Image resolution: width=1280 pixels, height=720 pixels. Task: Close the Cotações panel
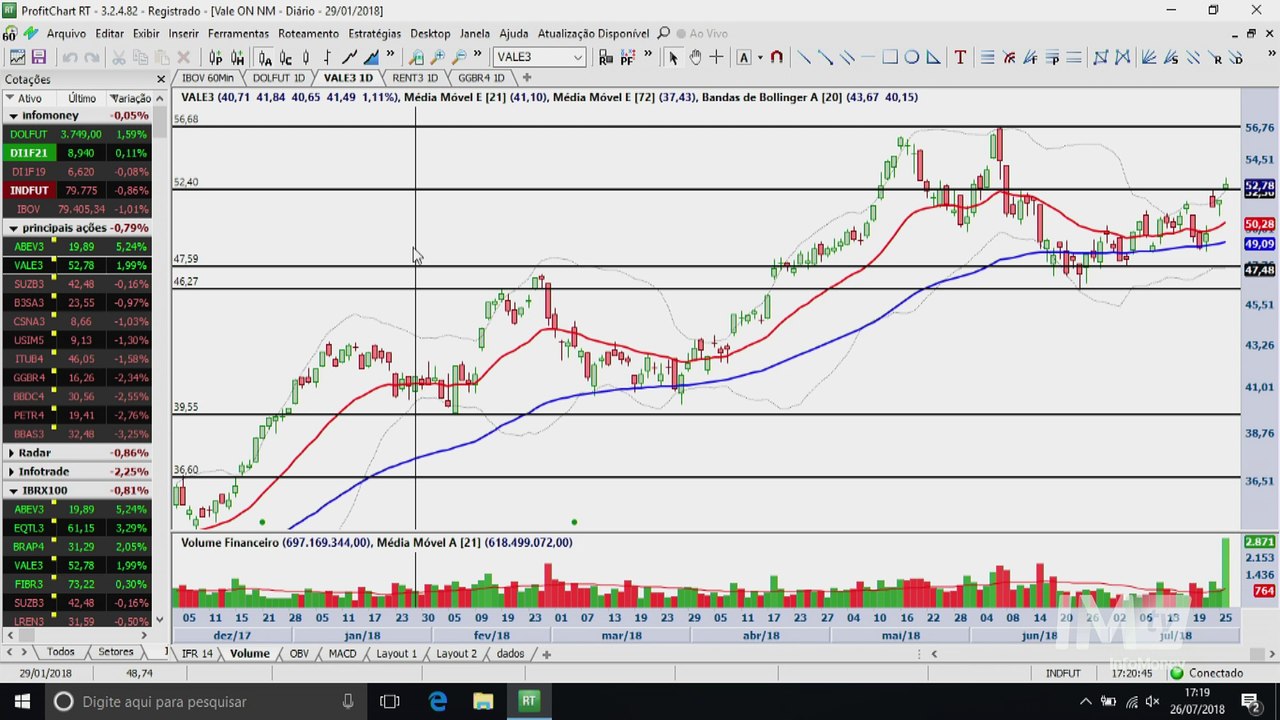[160, 79]
